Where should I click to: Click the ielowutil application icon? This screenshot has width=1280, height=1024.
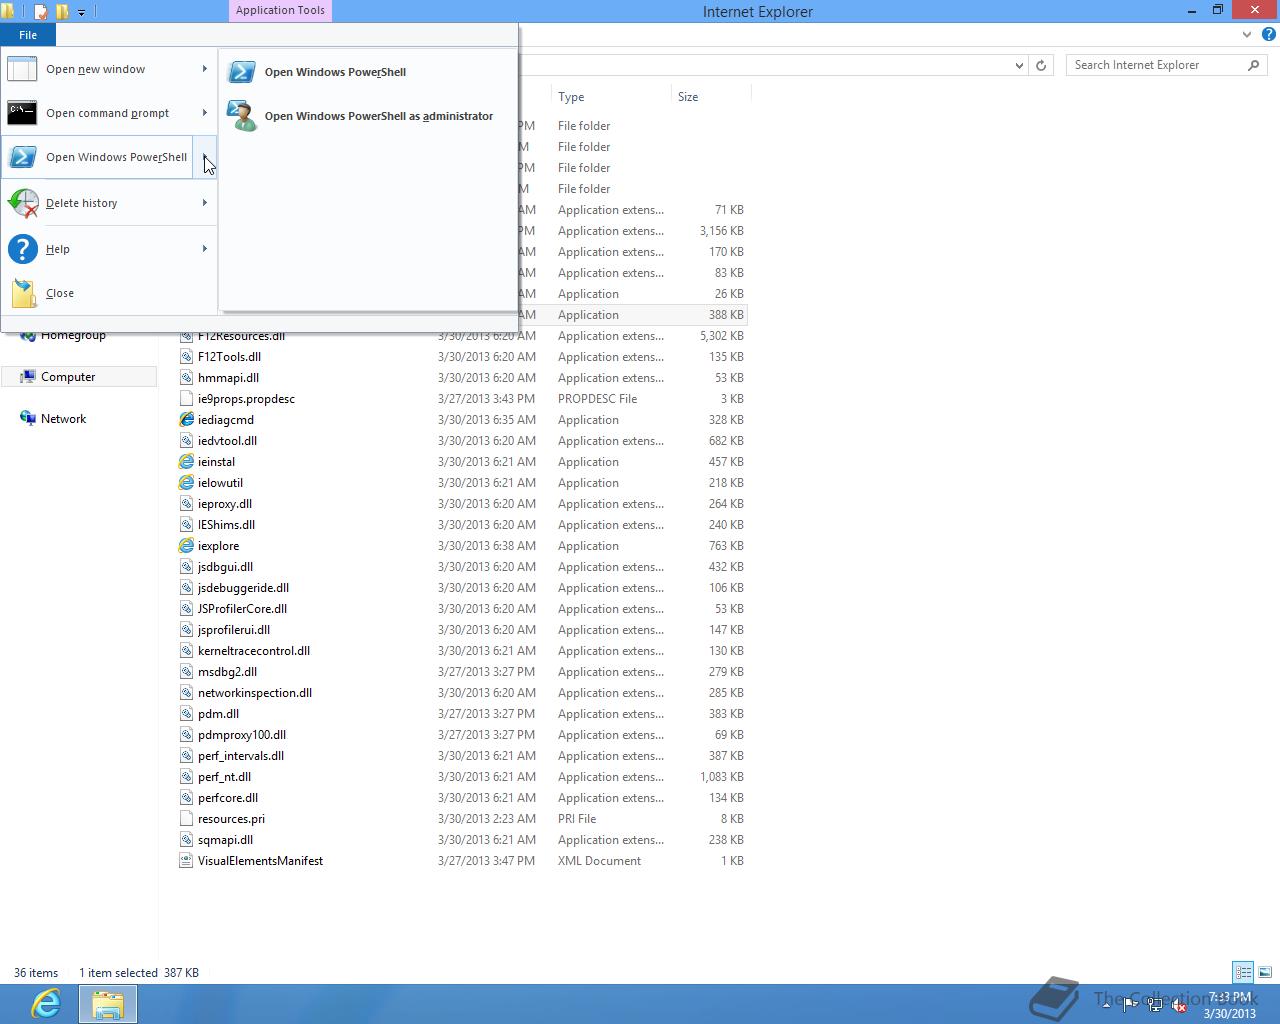[186, 483]
